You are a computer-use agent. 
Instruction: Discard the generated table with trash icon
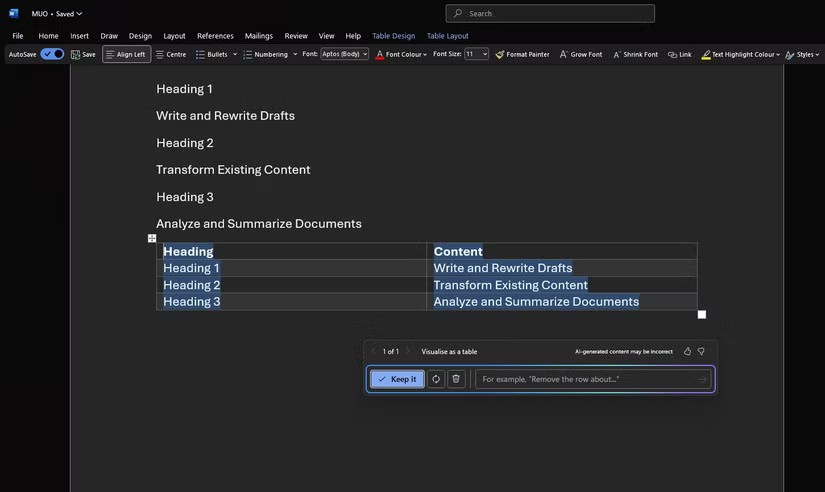pos(456,379)
